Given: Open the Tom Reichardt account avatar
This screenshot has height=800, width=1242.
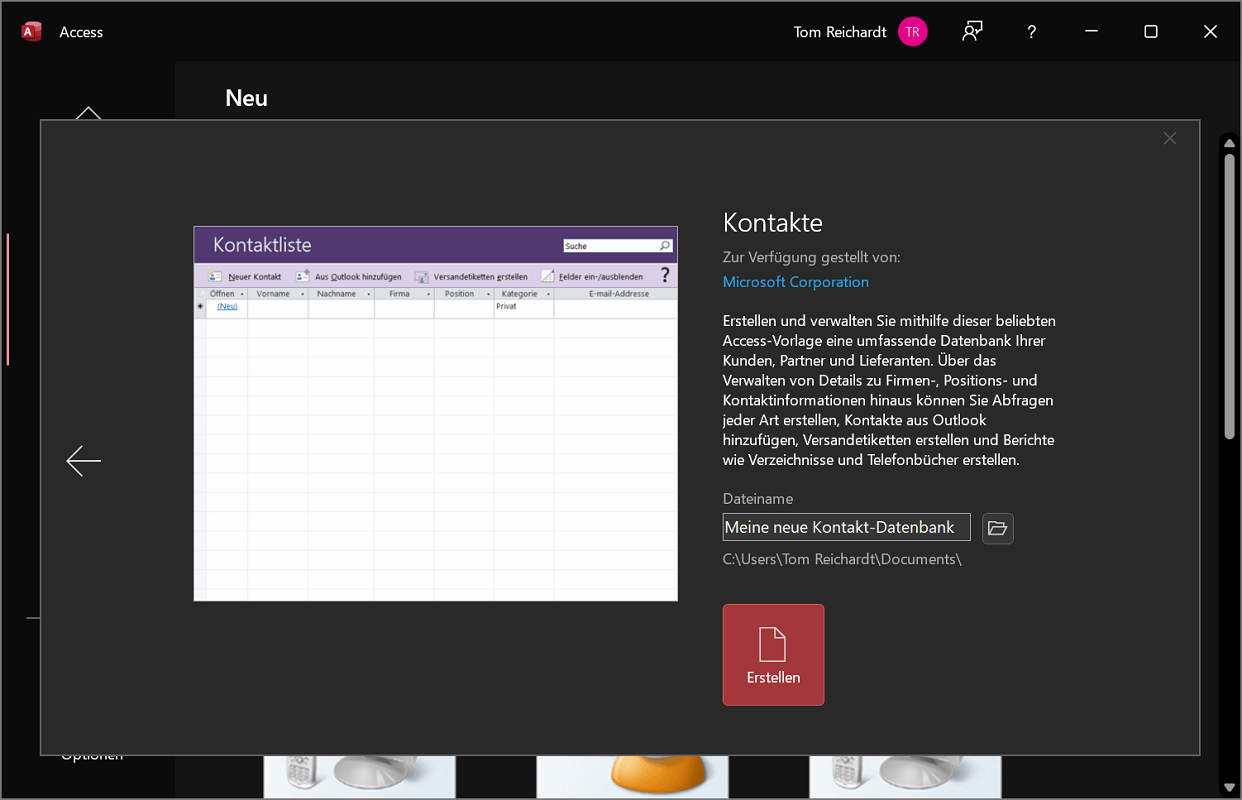Looking at the screenshot, I should [x=912, y=32].
